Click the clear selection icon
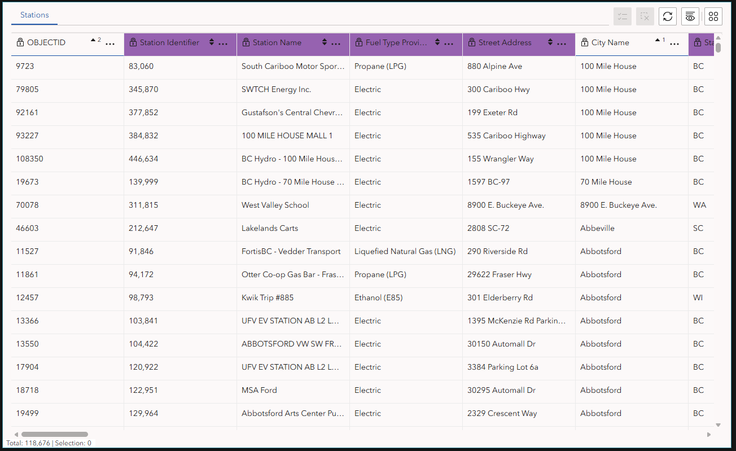The width and height of the screenshot is (736, 451). [x=645, y=16]
